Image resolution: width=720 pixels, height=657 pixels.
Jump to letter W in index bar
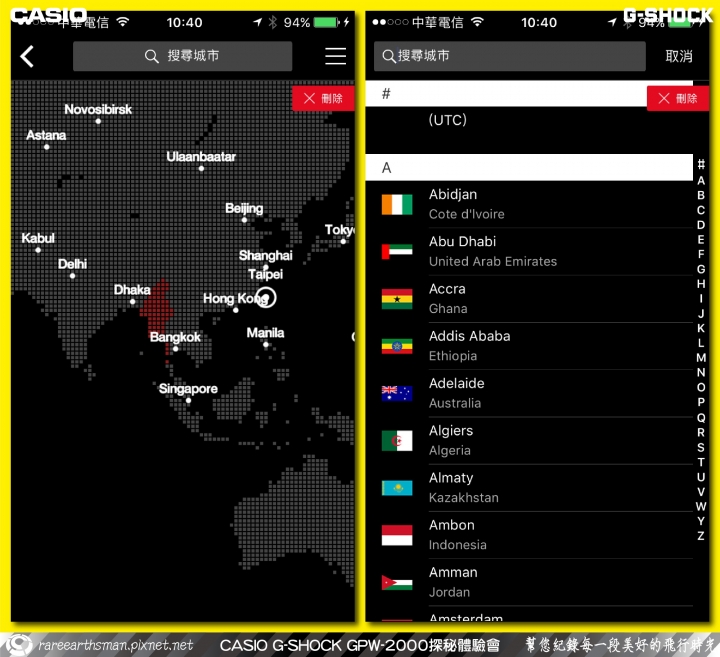click(x=701, y=506)
